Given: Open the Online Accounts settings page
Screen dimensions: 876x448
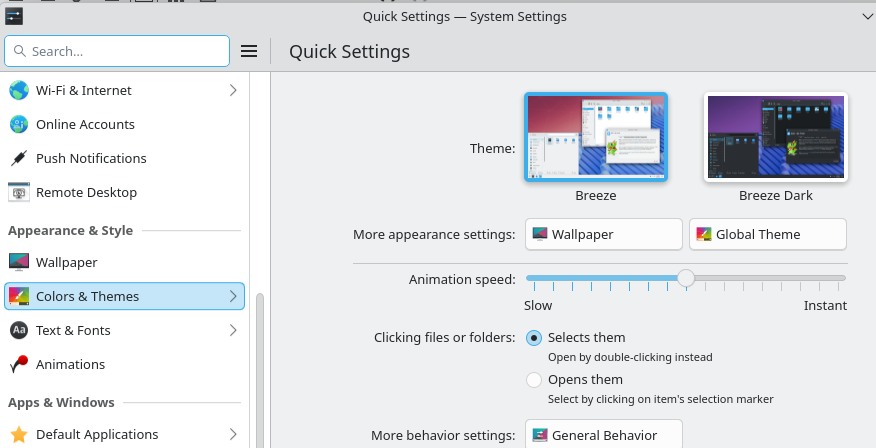Looking at the screenshot, I should click(x=125, y=124).
